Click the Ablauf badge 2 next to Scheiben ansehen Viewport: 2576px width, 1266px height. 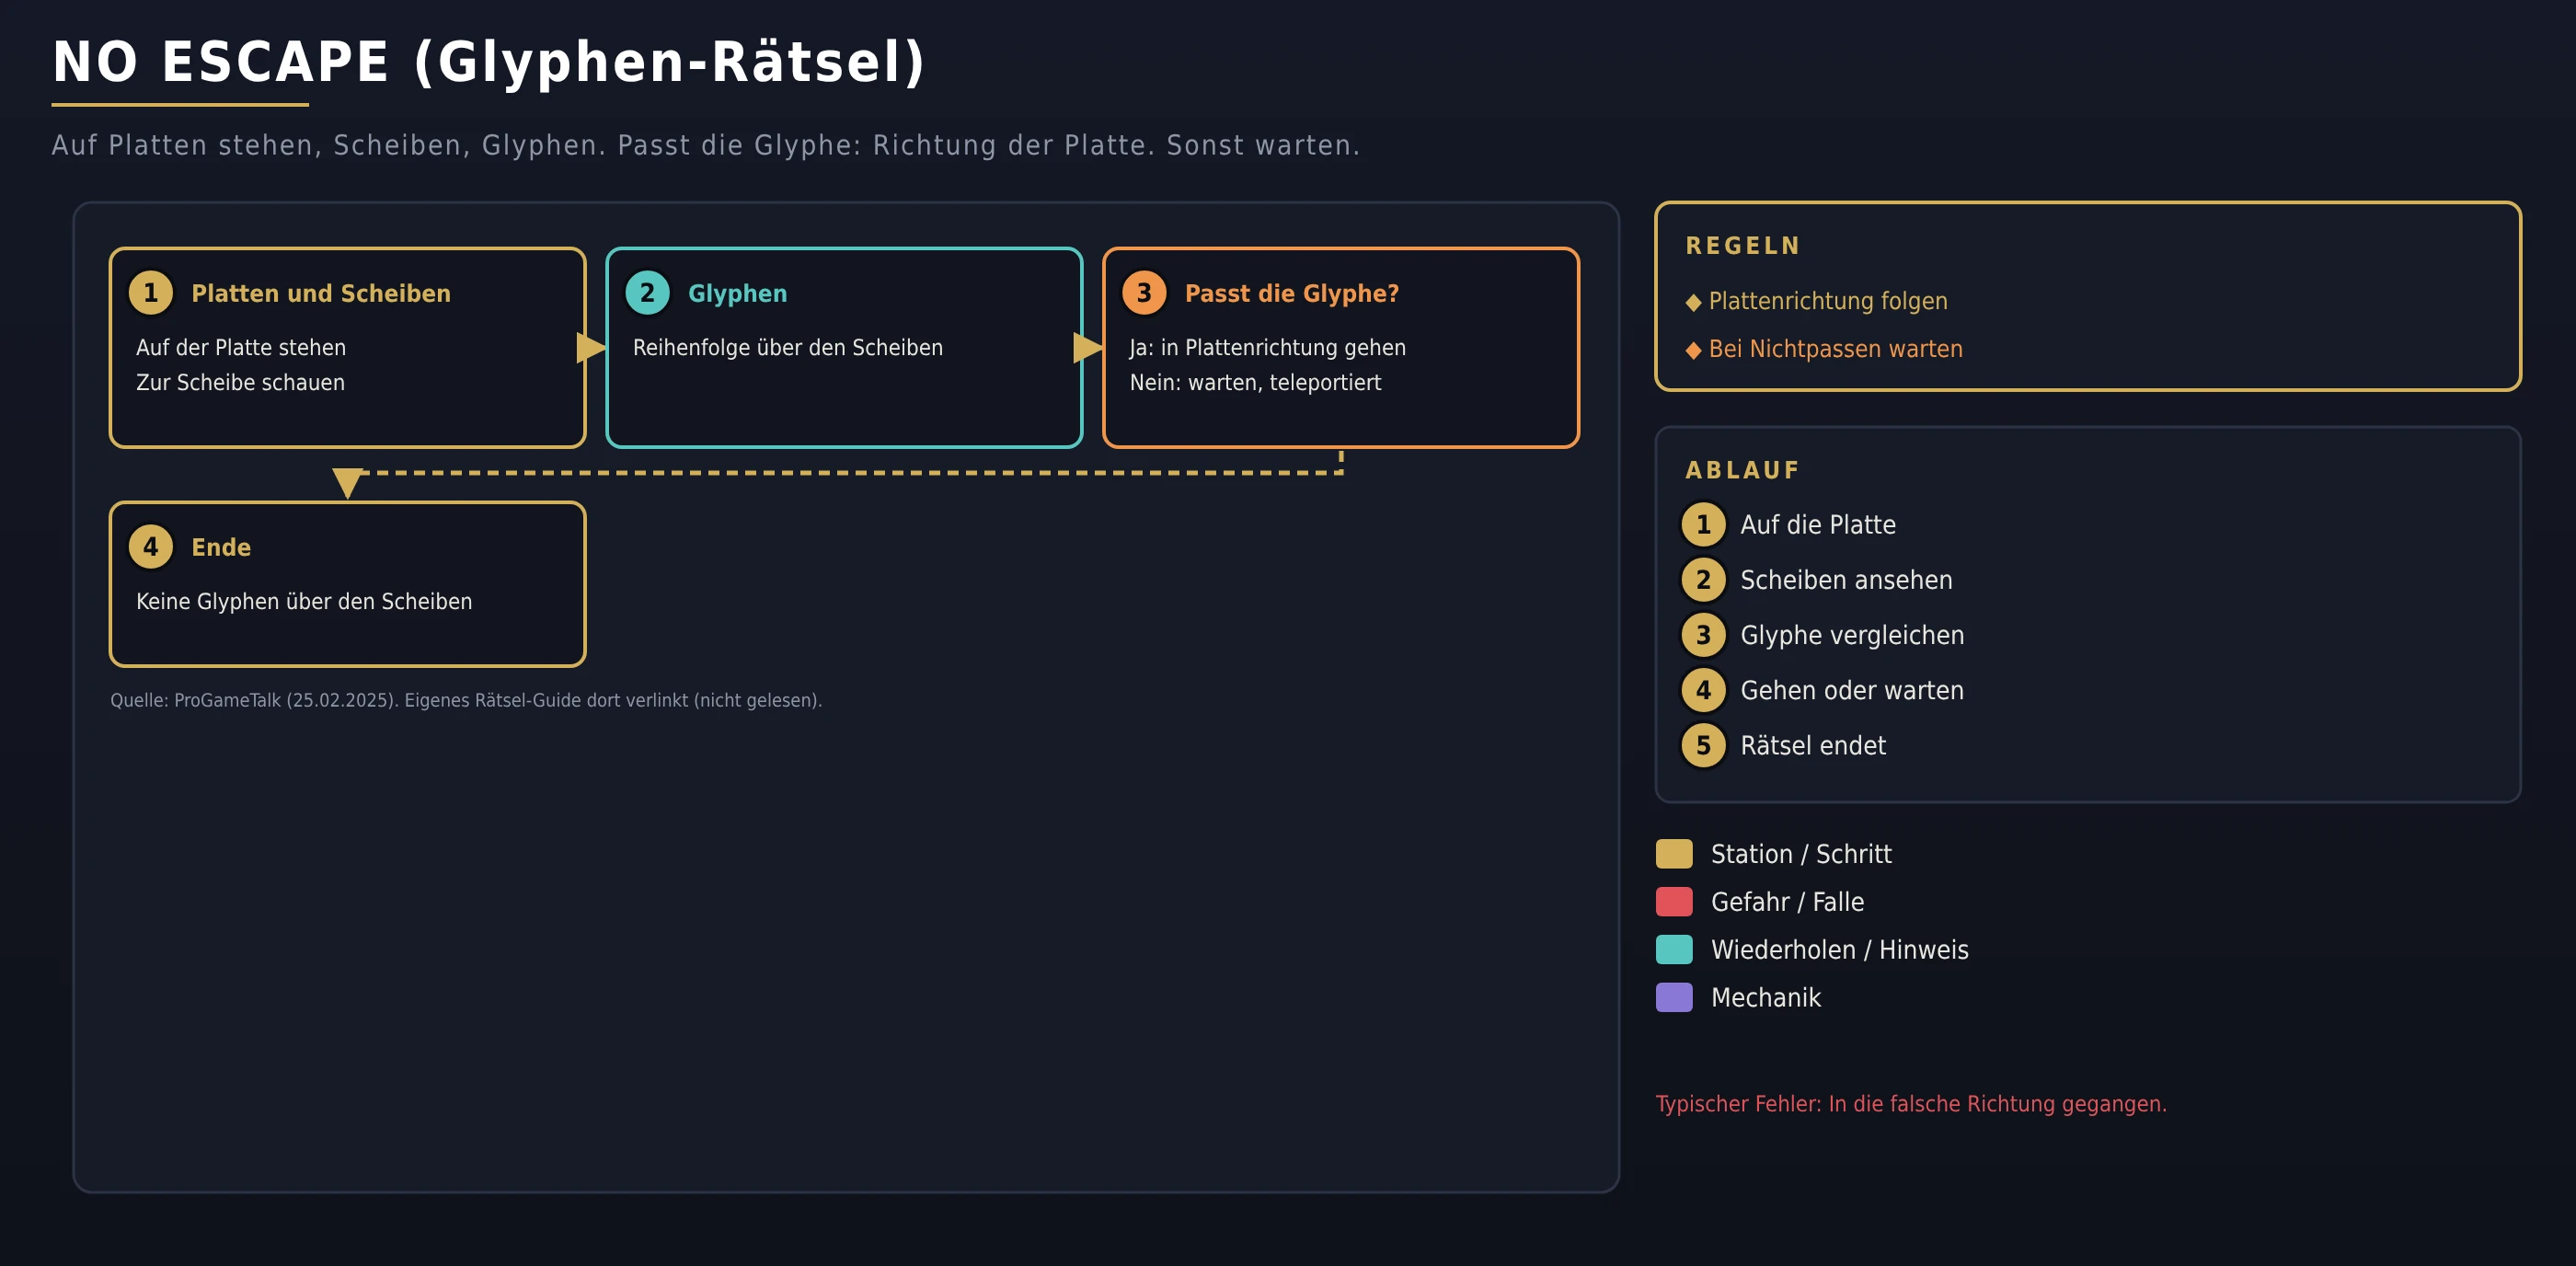pyautogui.click(x=1703, y=580)
